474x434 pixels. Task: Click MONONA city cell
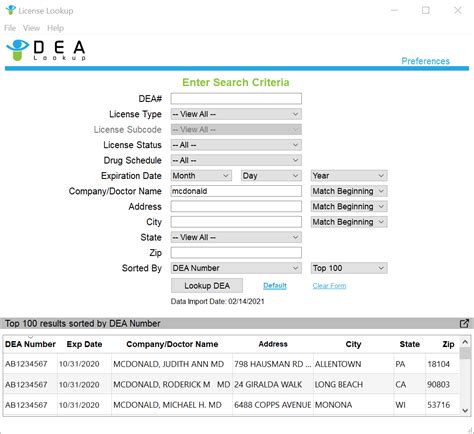click(353, 405)
